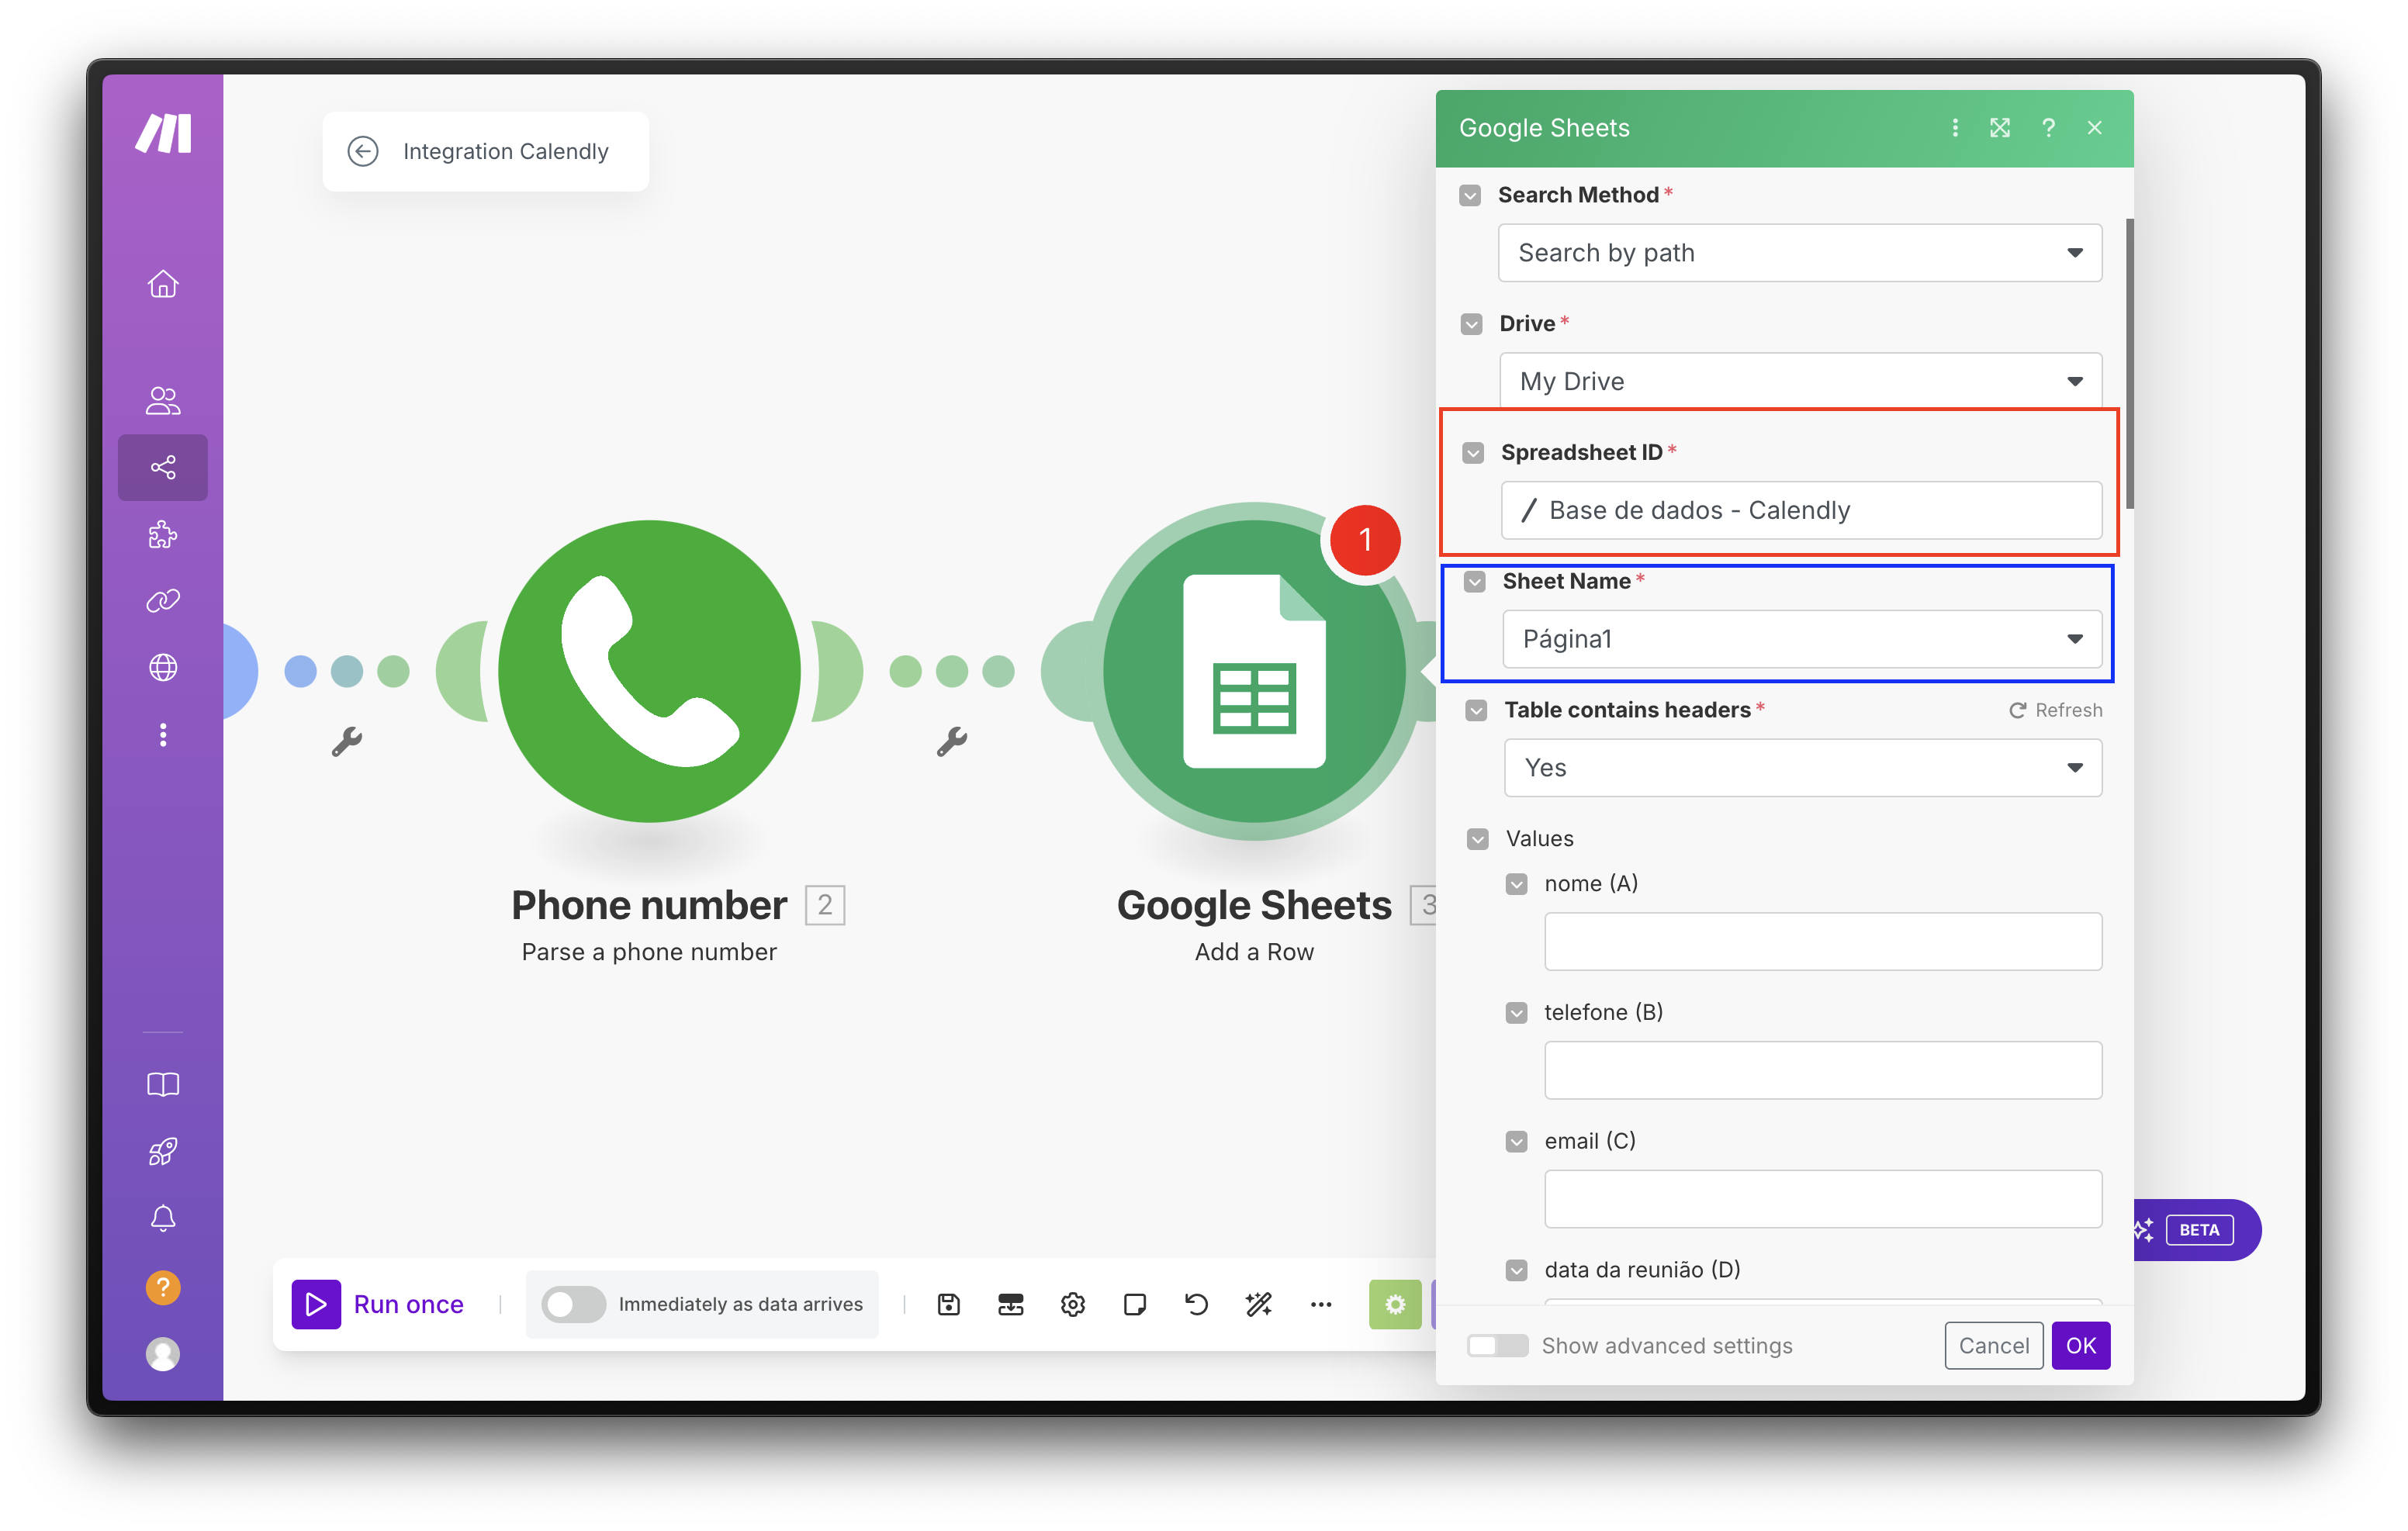The height and width of the screenshot is (1531, 2408).
Task: Click the nome (A) input field
Action: (1822, 941)
